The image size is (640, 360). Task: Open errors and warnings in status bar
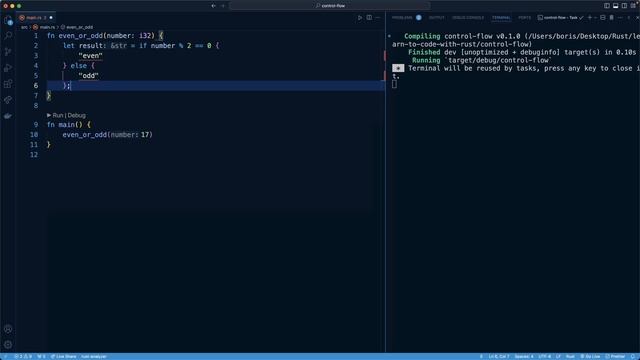coord(23,356)
